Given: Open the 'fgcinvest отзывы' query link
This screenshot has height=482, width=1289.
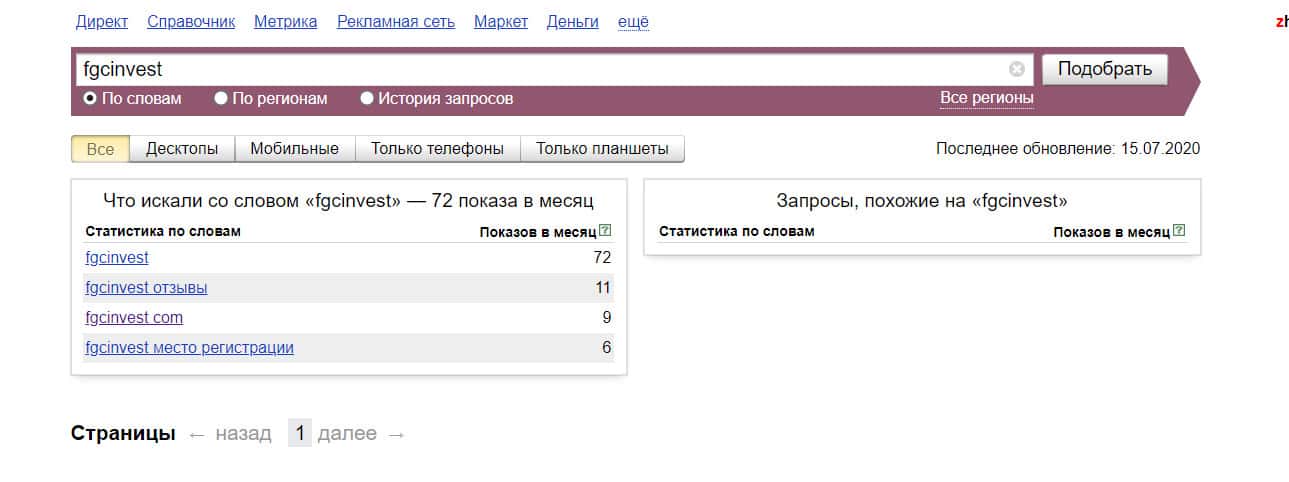Looking at the screenshot, I should (146, 288).
